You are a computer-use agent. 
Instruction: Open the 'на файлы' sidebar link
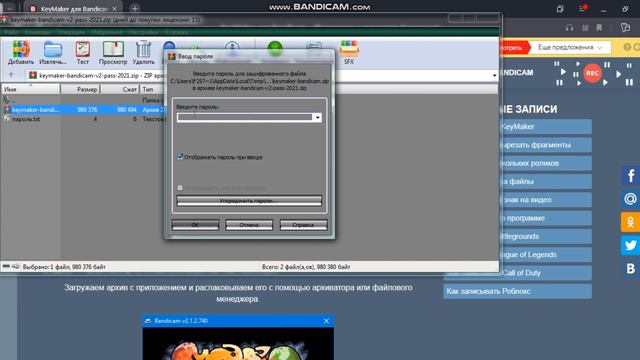[546, 182]
